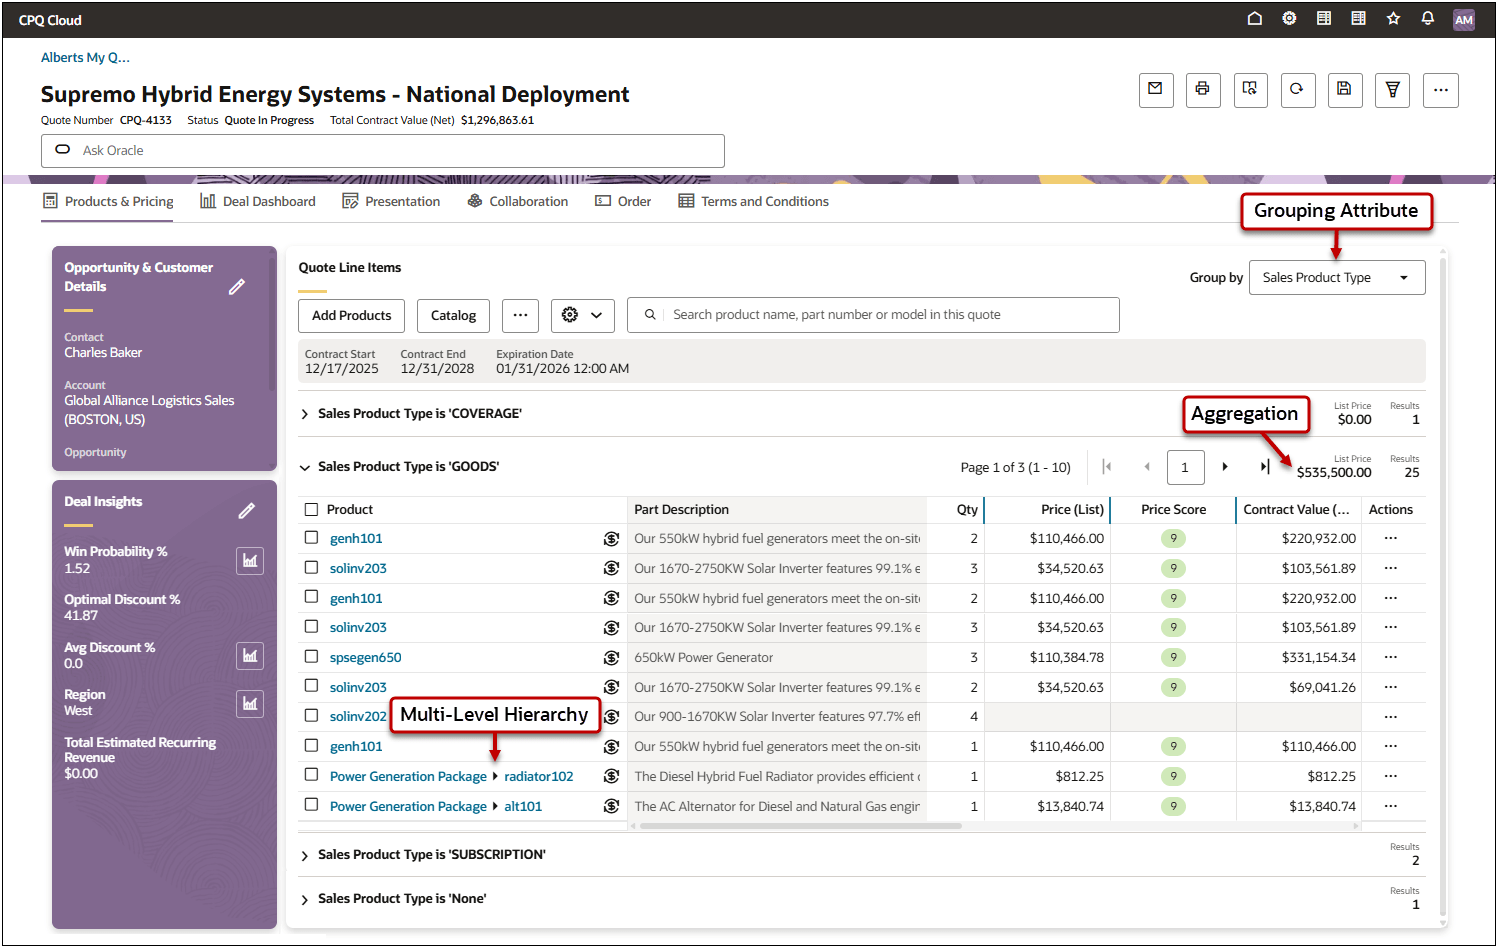The image size is (1498, 948).
Task: Open the Group by Sales Product Type dropdown
Action: click(1336, 278)
